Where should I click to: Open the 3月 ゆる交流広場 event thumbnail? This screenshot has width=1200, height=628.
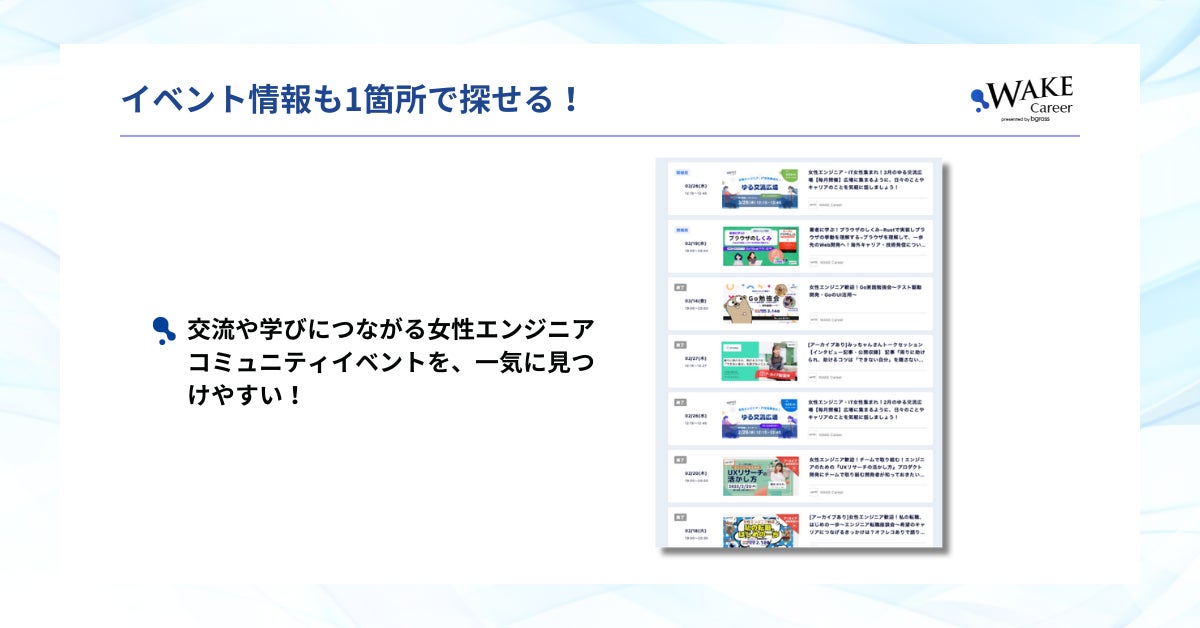[x=760, y=188]
